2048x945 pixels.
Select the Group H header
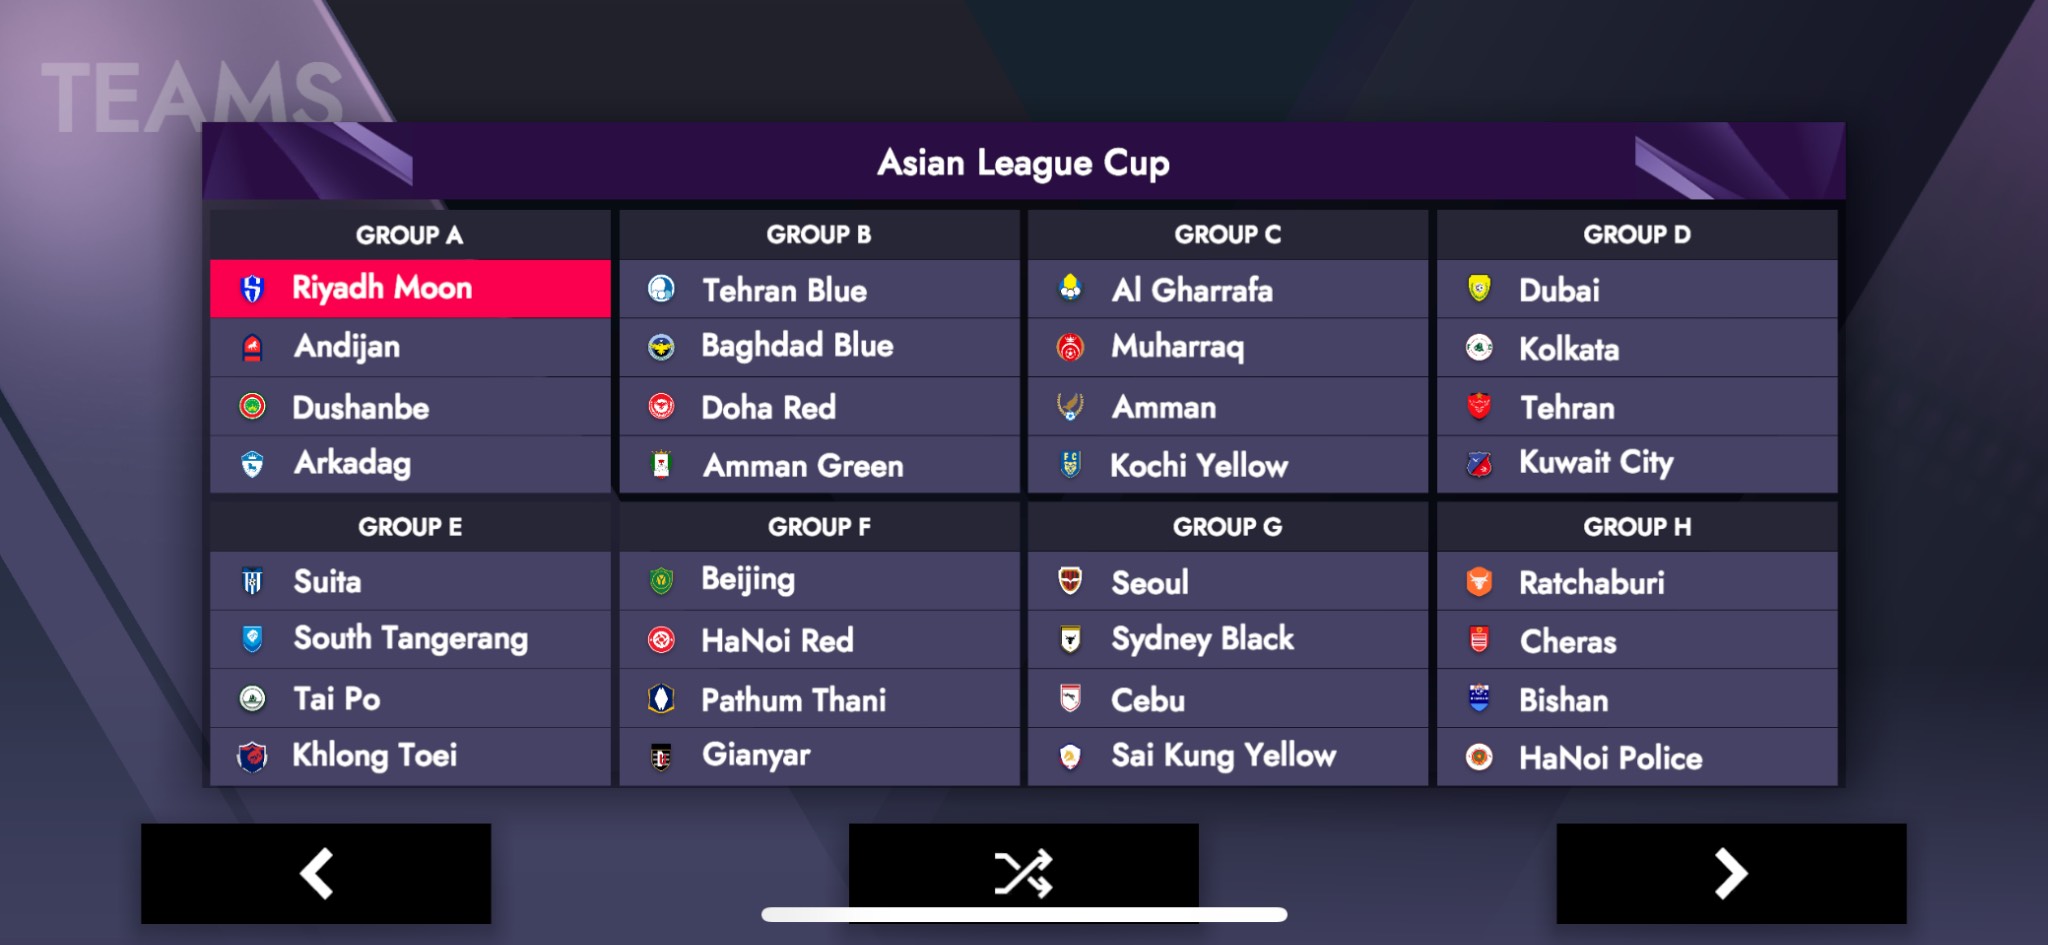pyautogui.click(x=1636, y=527)
